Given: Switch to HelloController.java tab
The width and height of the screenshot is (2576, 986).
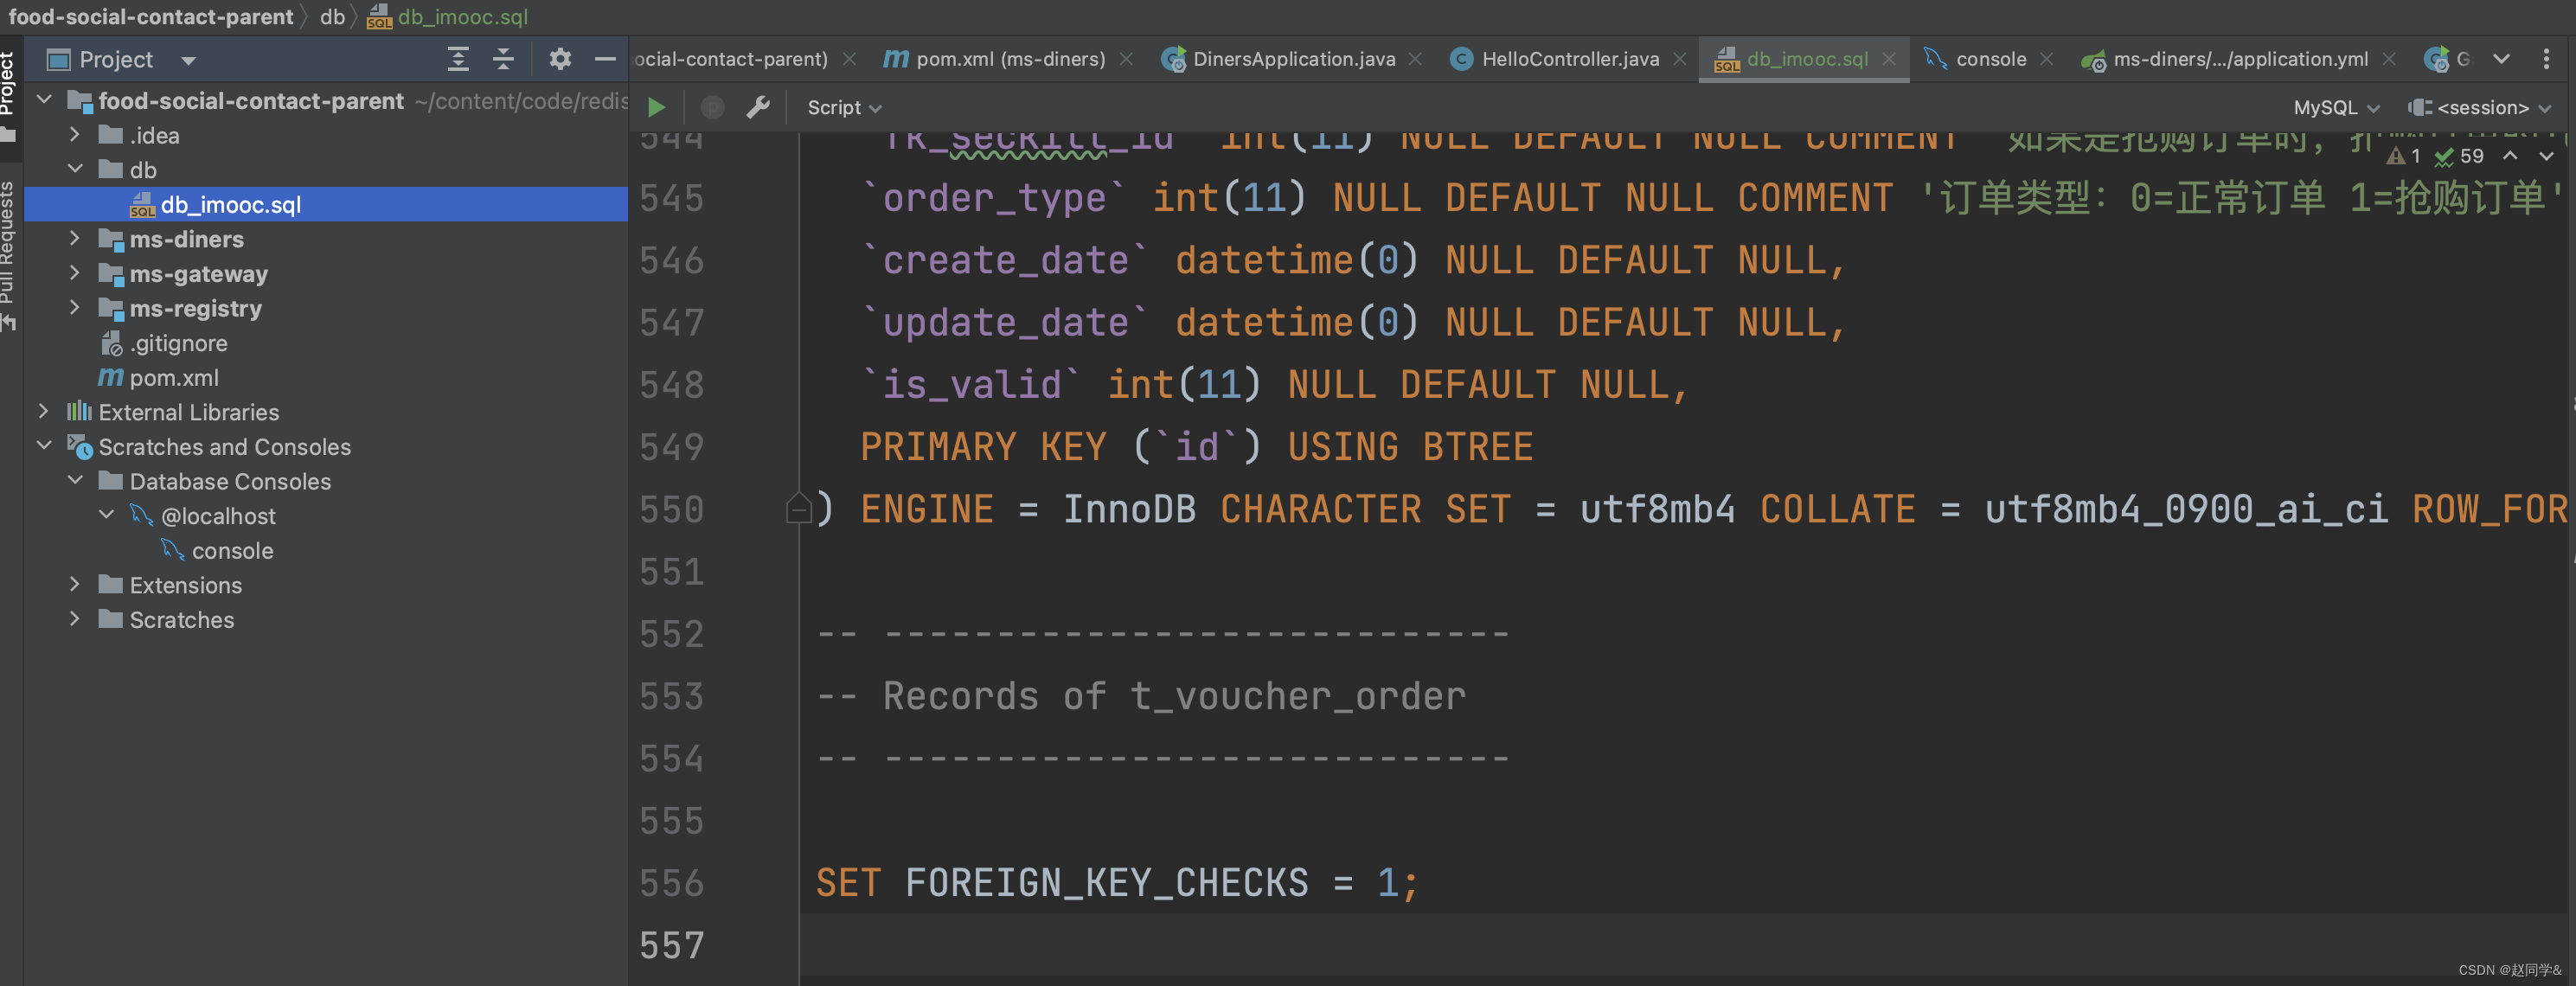Looking at the screenshot, I should click(x=1569, y=59).
